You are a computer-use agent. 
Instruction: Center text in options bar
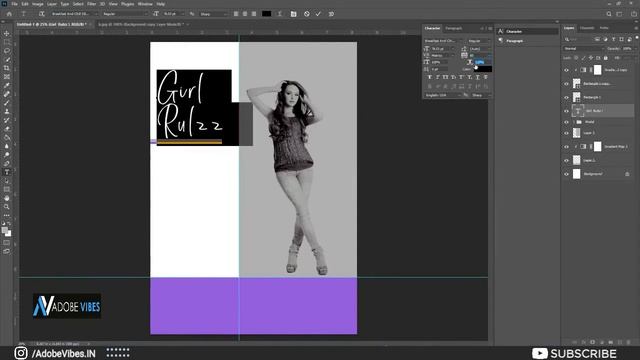click(x=245, y=14)
